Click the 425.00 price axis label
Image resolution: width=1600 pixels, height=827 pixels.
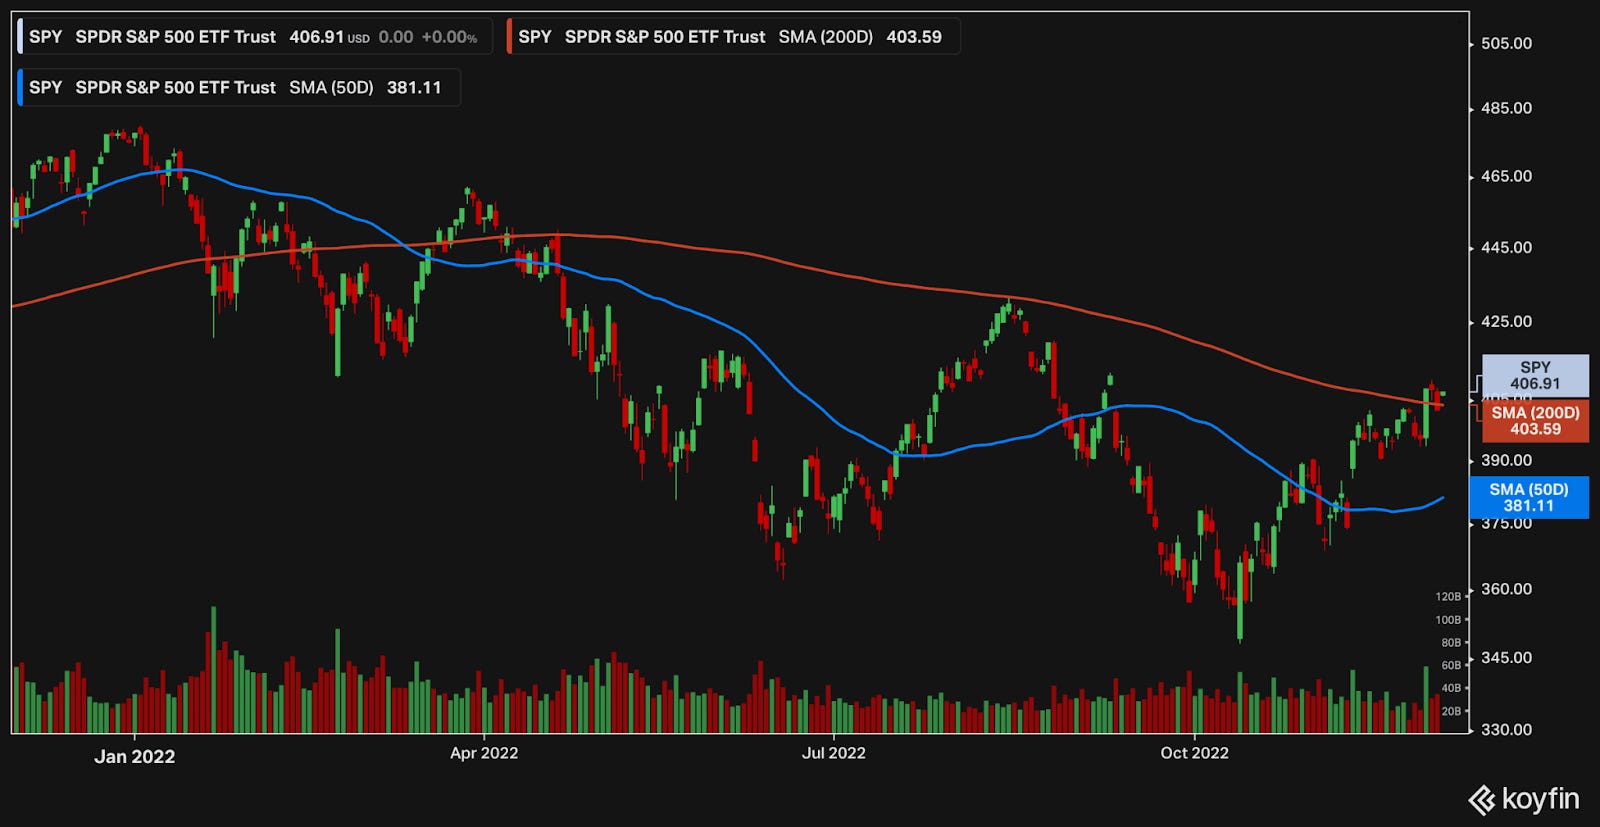coord(1506,322)
